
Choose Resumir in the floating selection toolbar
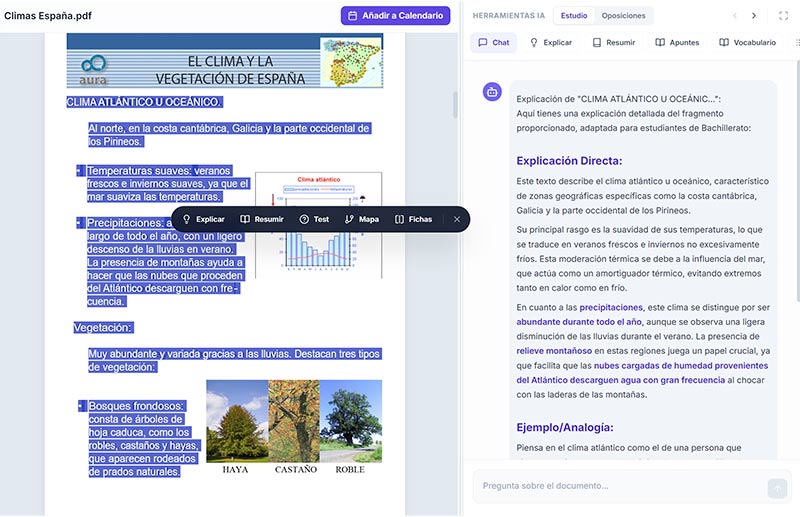(x=262, y=219)
